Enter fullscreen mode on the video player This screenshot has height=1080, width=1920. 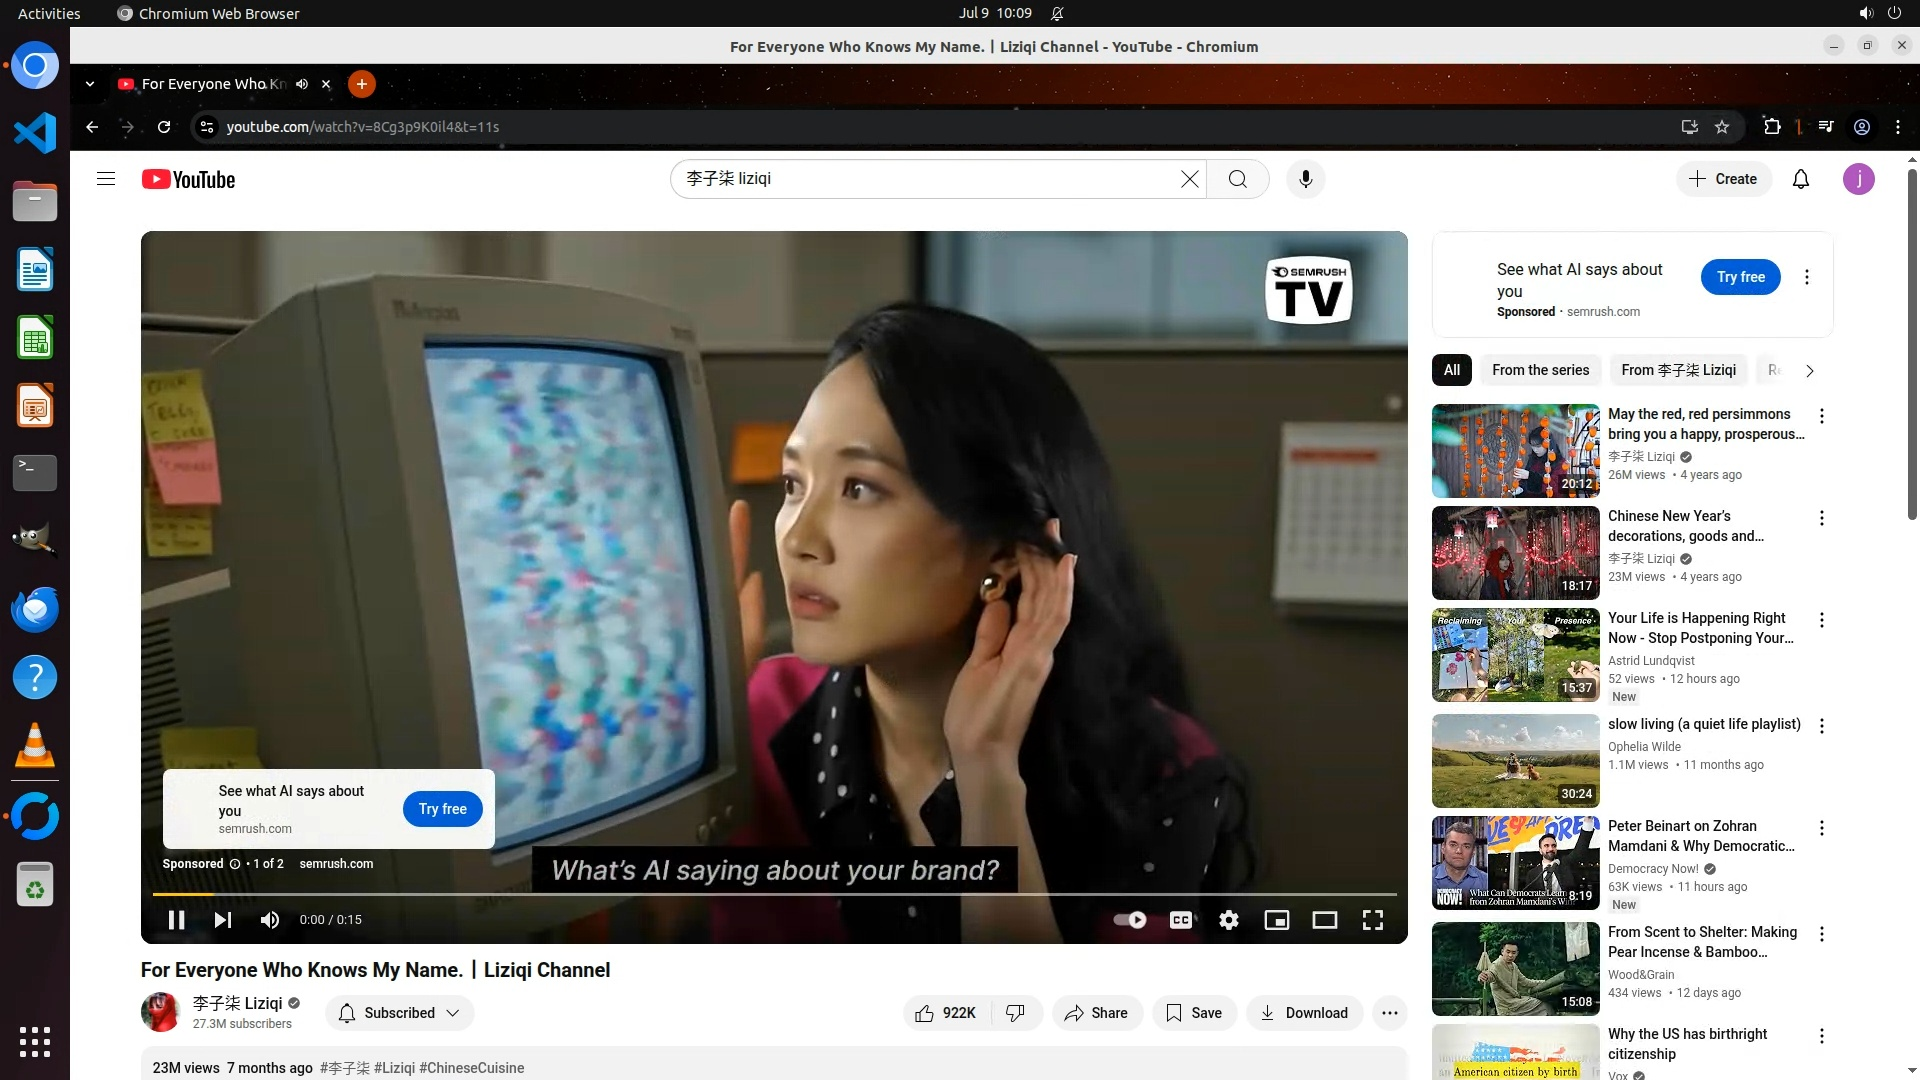point(1373,920)
